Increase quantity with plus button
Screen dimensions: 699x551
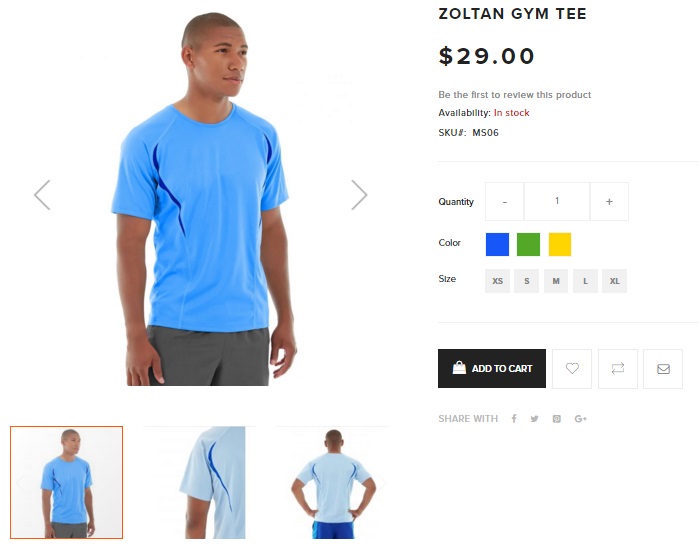point(609,201)
